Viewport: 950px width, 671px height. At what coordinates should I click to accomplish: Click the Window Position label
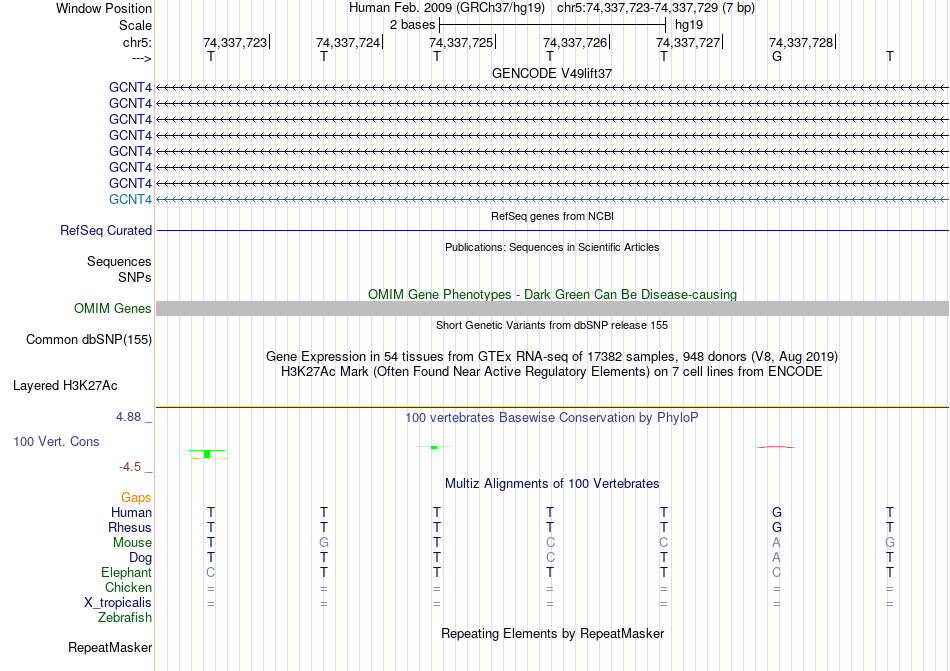click(x=104, y=8)
